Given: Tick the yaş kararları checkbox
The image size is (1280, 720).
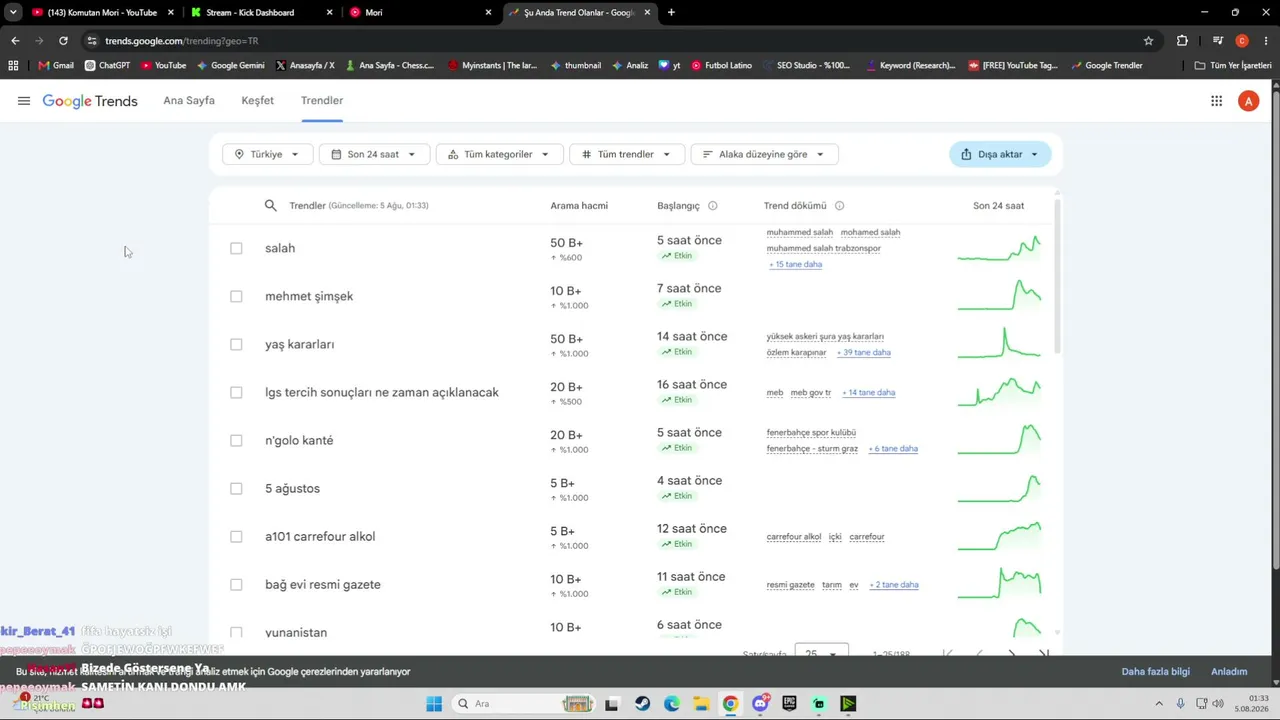Looking at the screenshot, I should (236, 344).
